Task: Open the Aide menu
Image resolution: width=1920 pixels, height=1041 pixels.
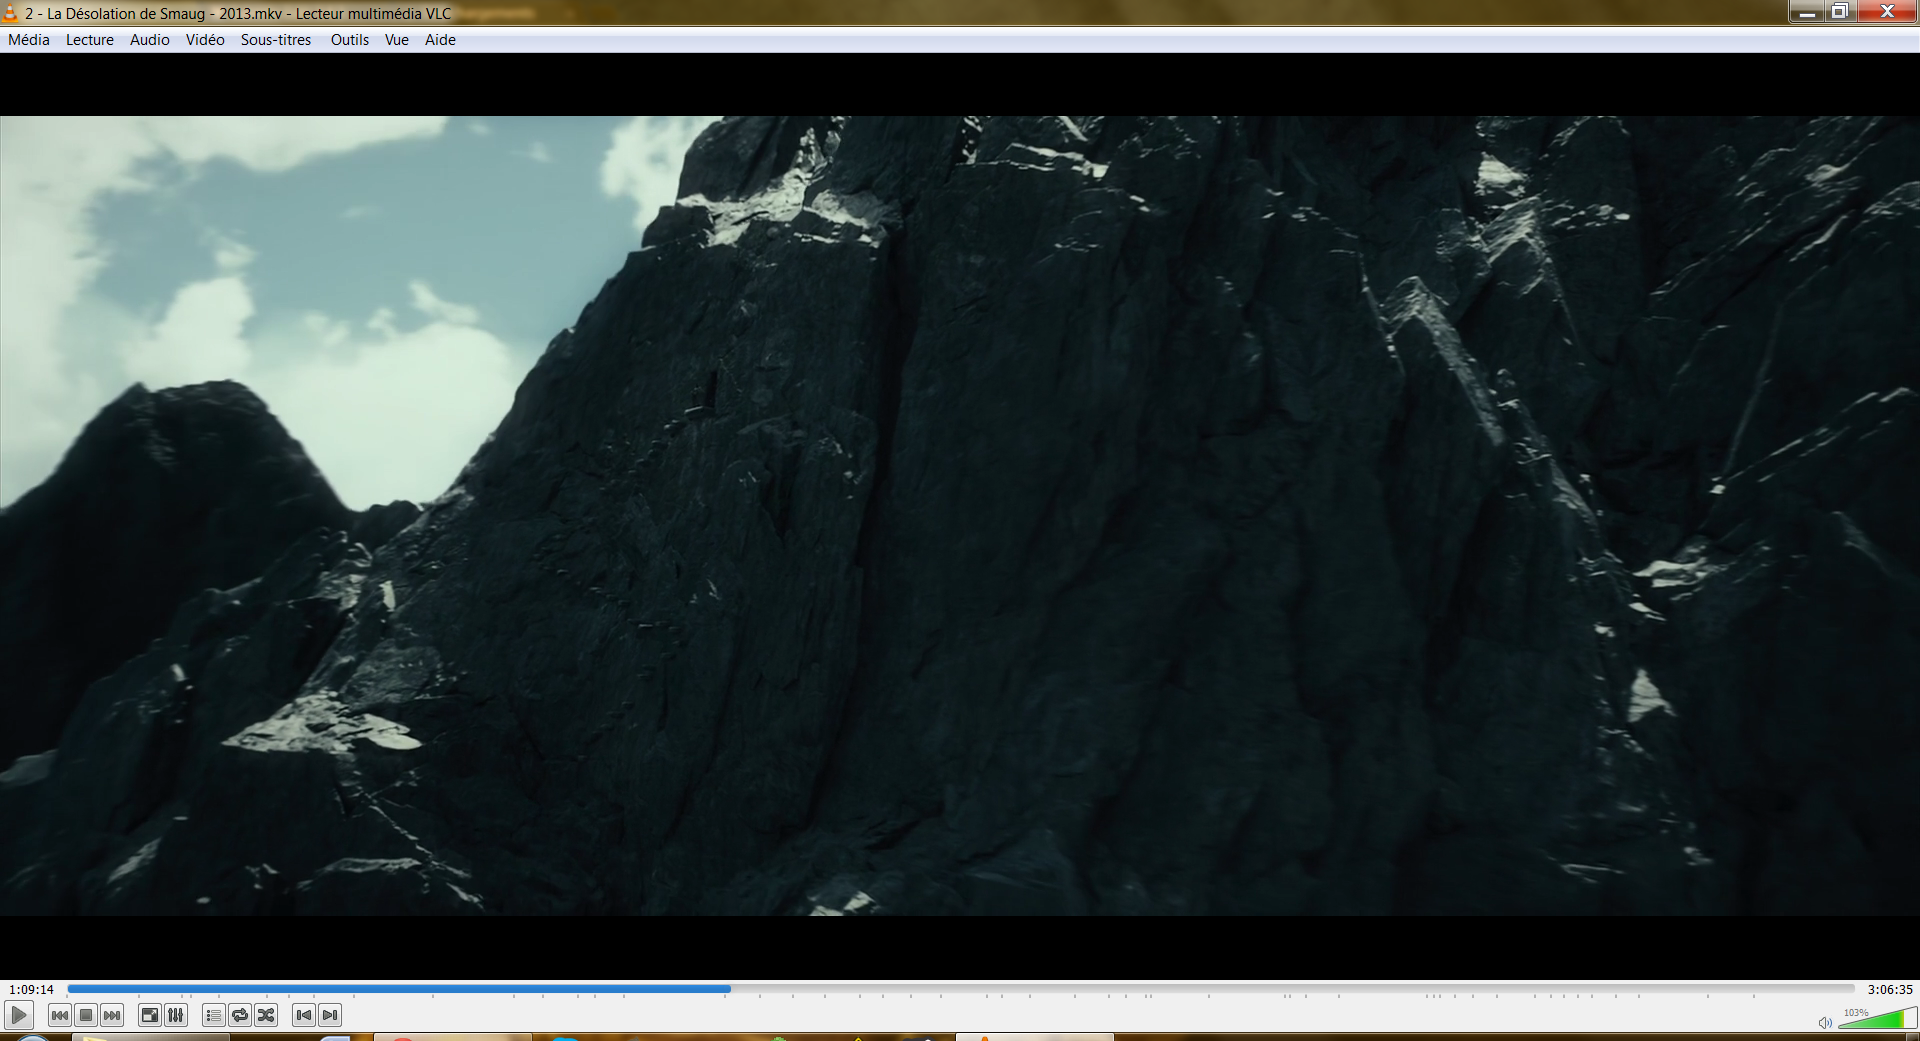Action: pyautogui.click(x=440, y=40)
